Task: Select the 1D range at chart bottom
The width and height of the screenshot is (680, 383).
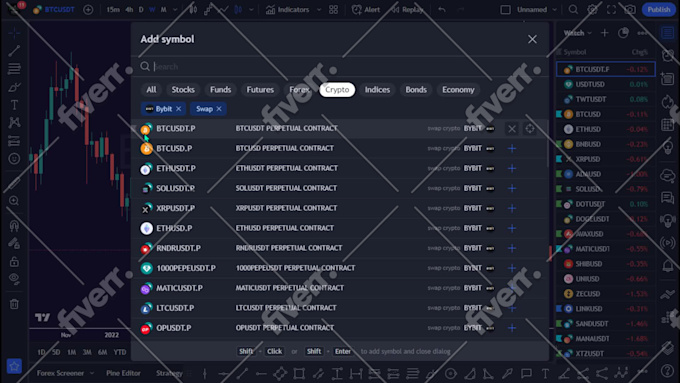Action: [x=41, y=352]
